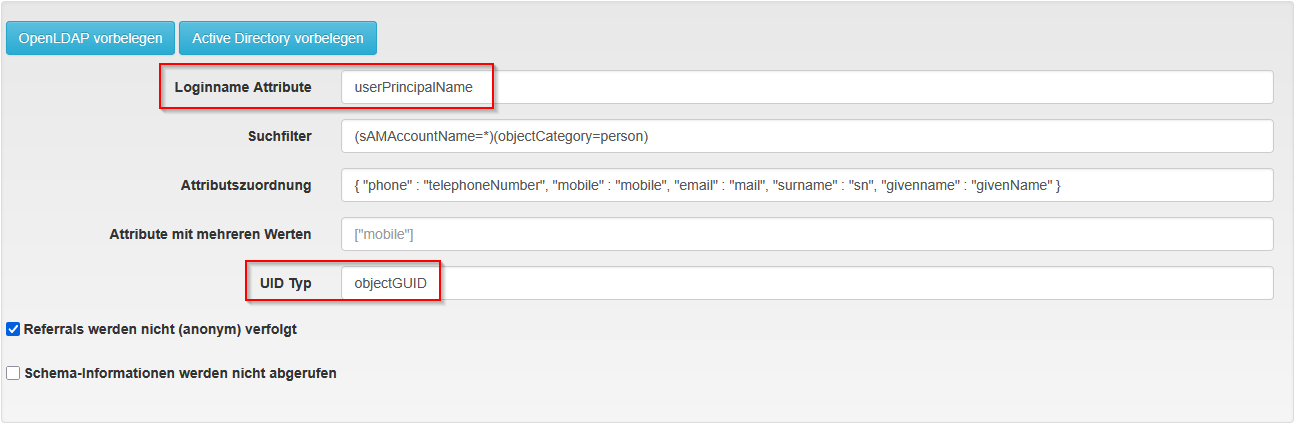
Task: Click the Loginname Attribute label
Action: (242, 87)
